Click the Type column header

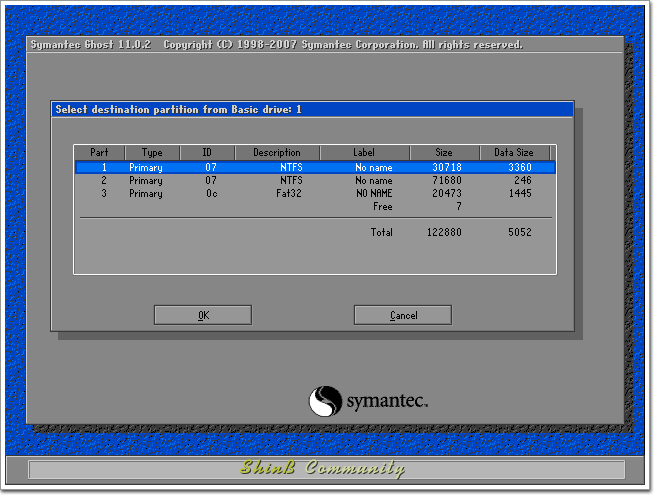pos(152,152)
